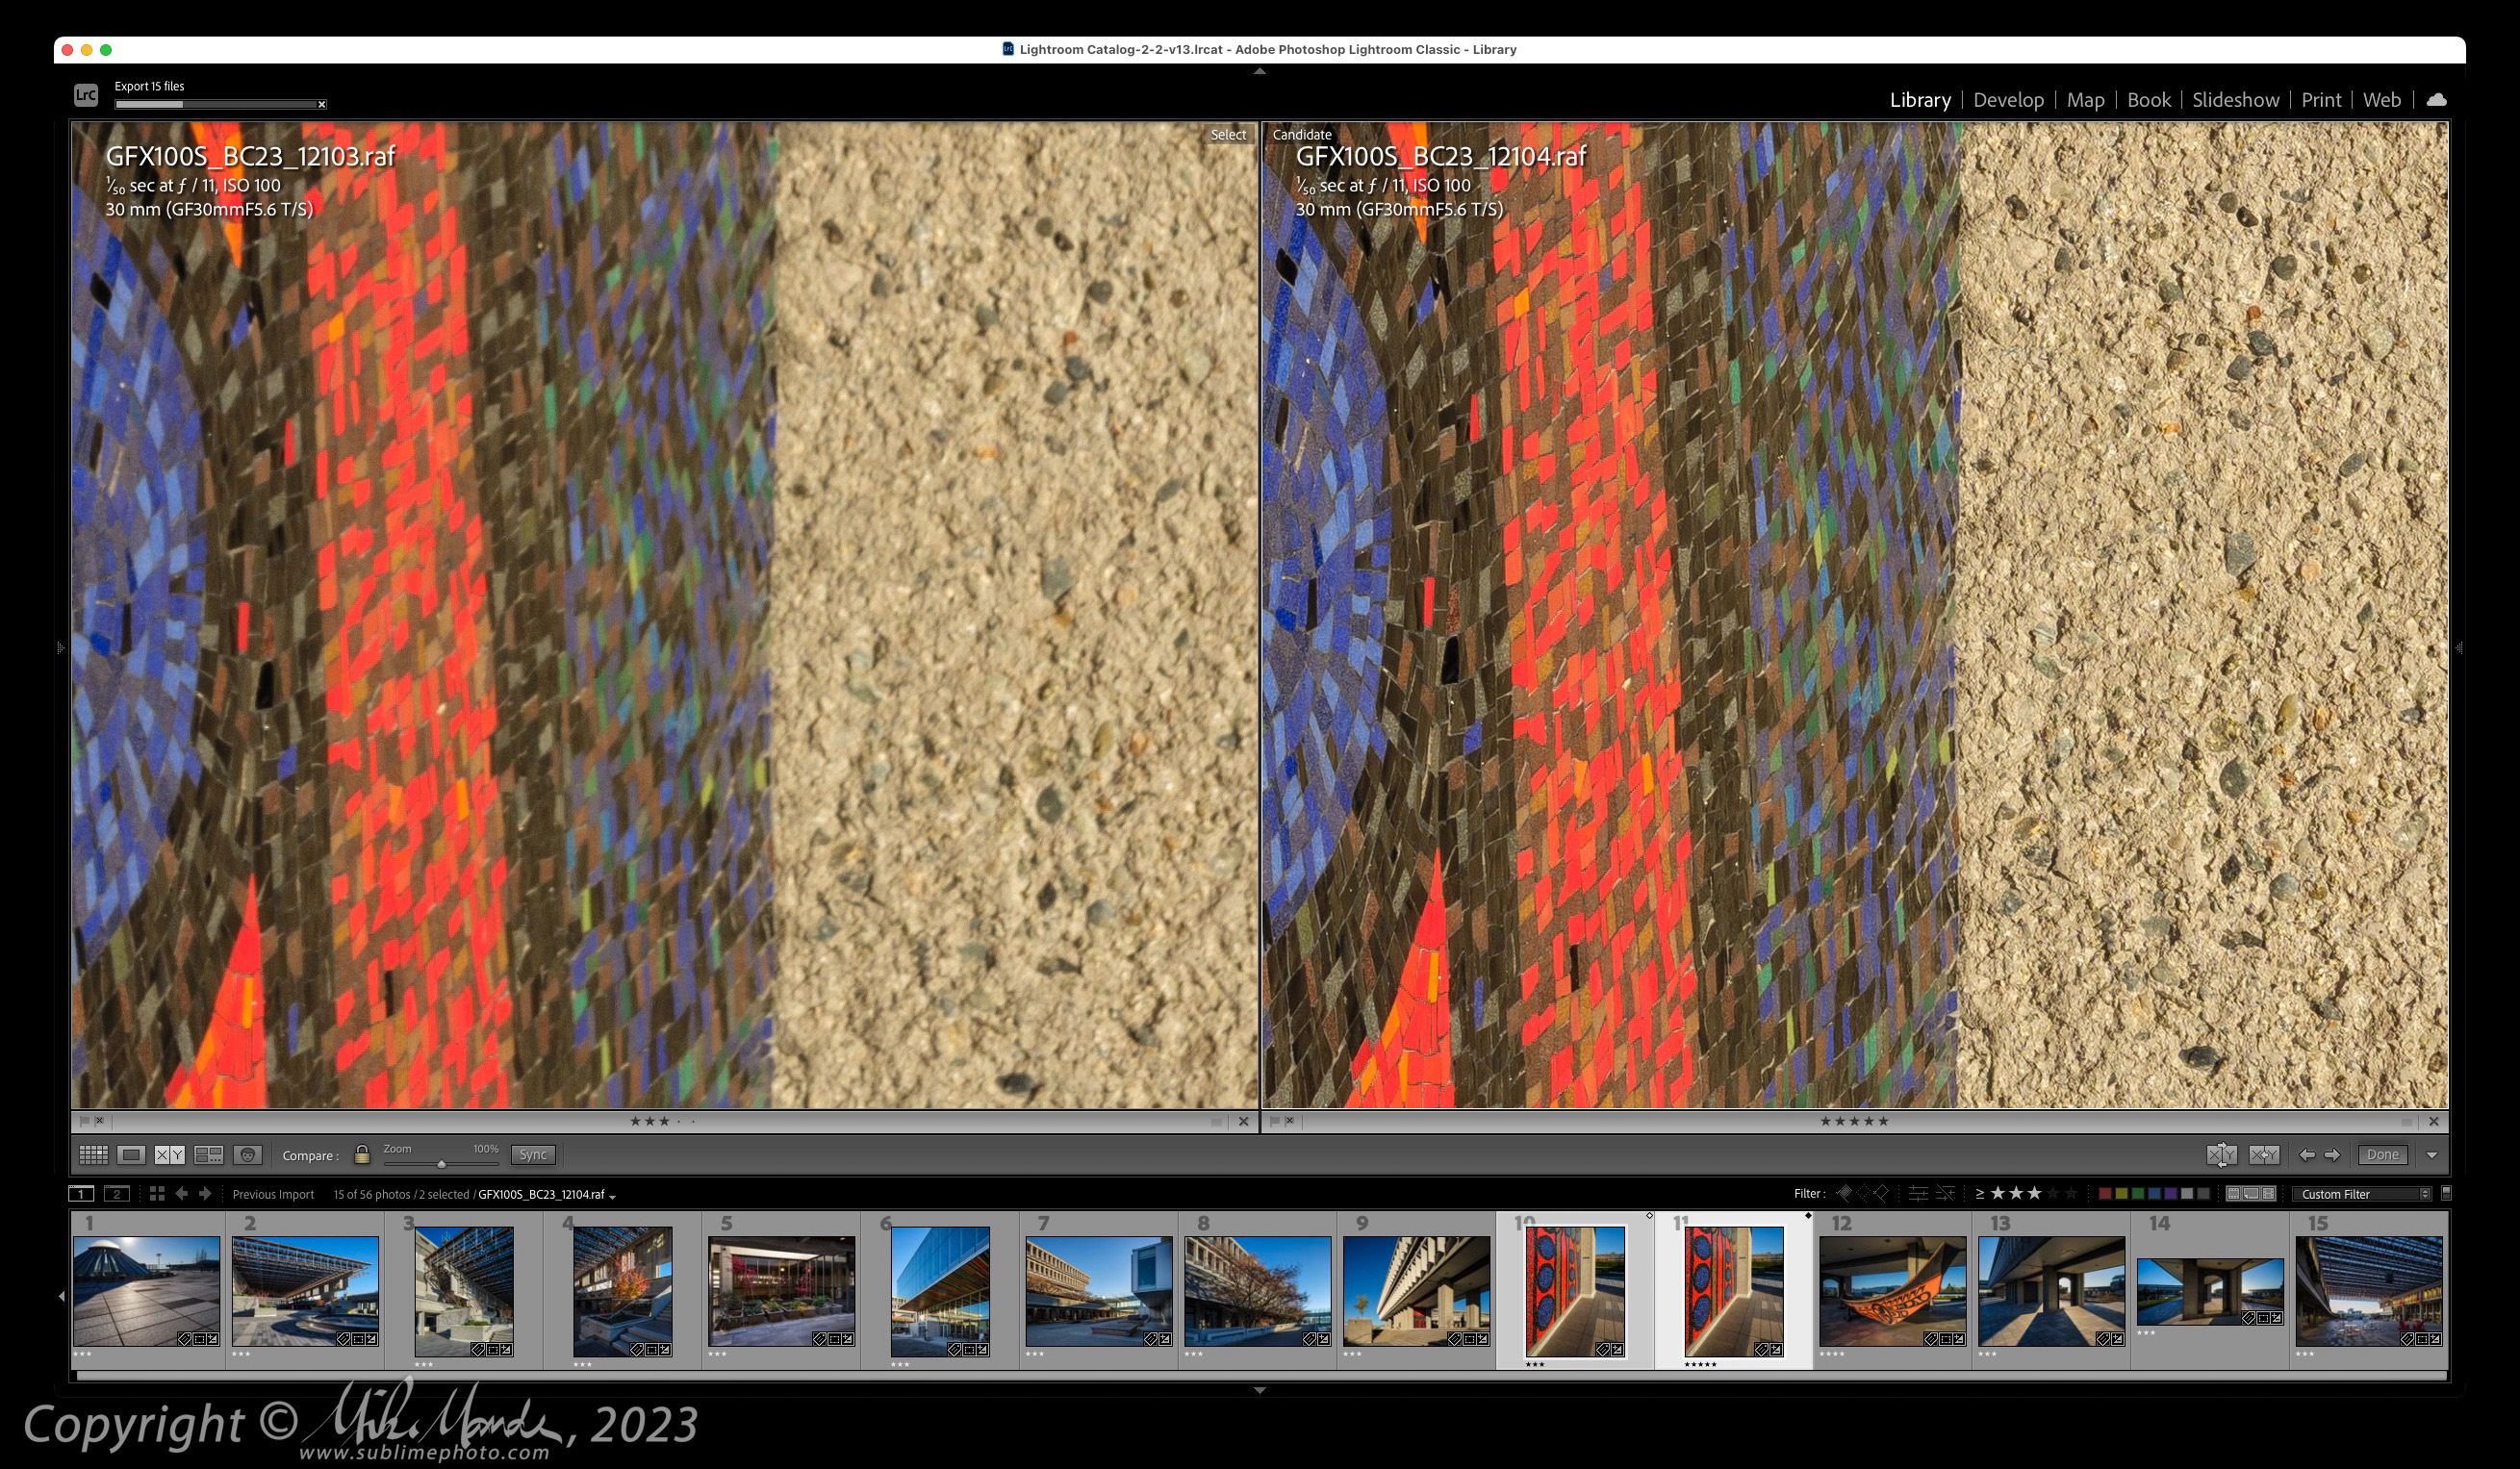Click the Make Select XY icon

(x=2264, y=1155)
